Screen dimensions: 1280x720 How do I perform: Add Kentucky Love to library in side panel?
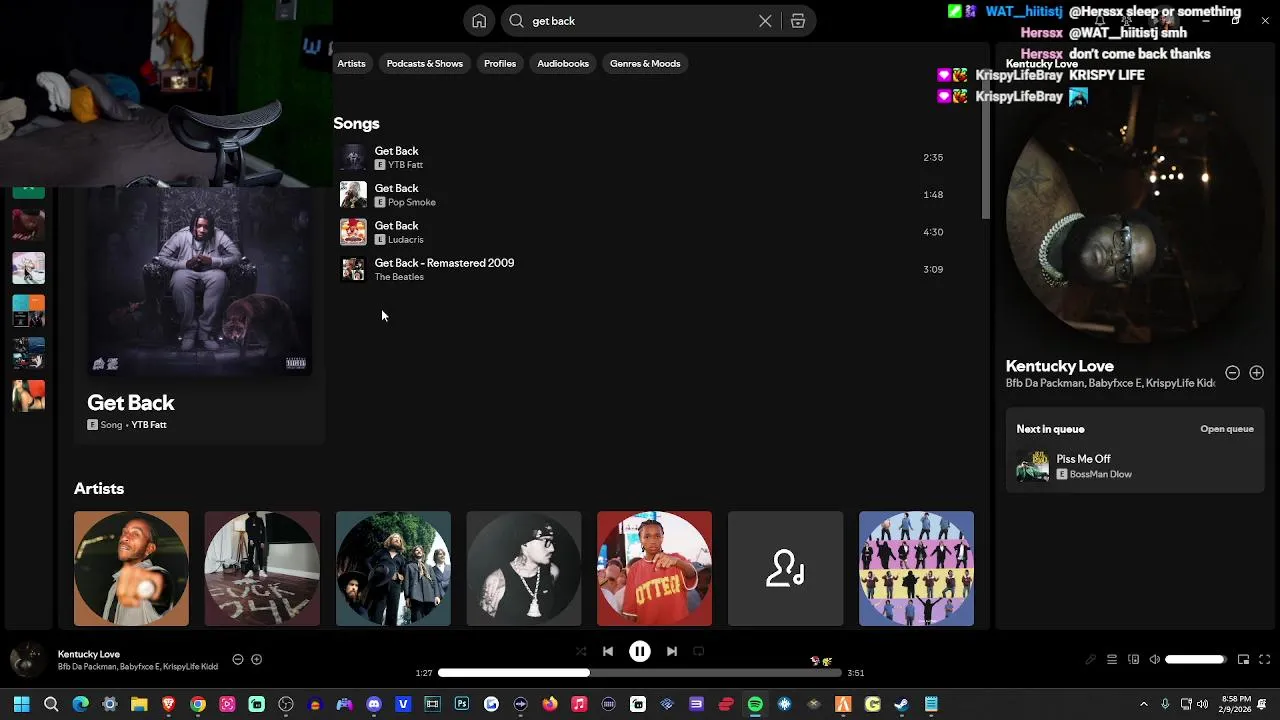click(1256, 373)
